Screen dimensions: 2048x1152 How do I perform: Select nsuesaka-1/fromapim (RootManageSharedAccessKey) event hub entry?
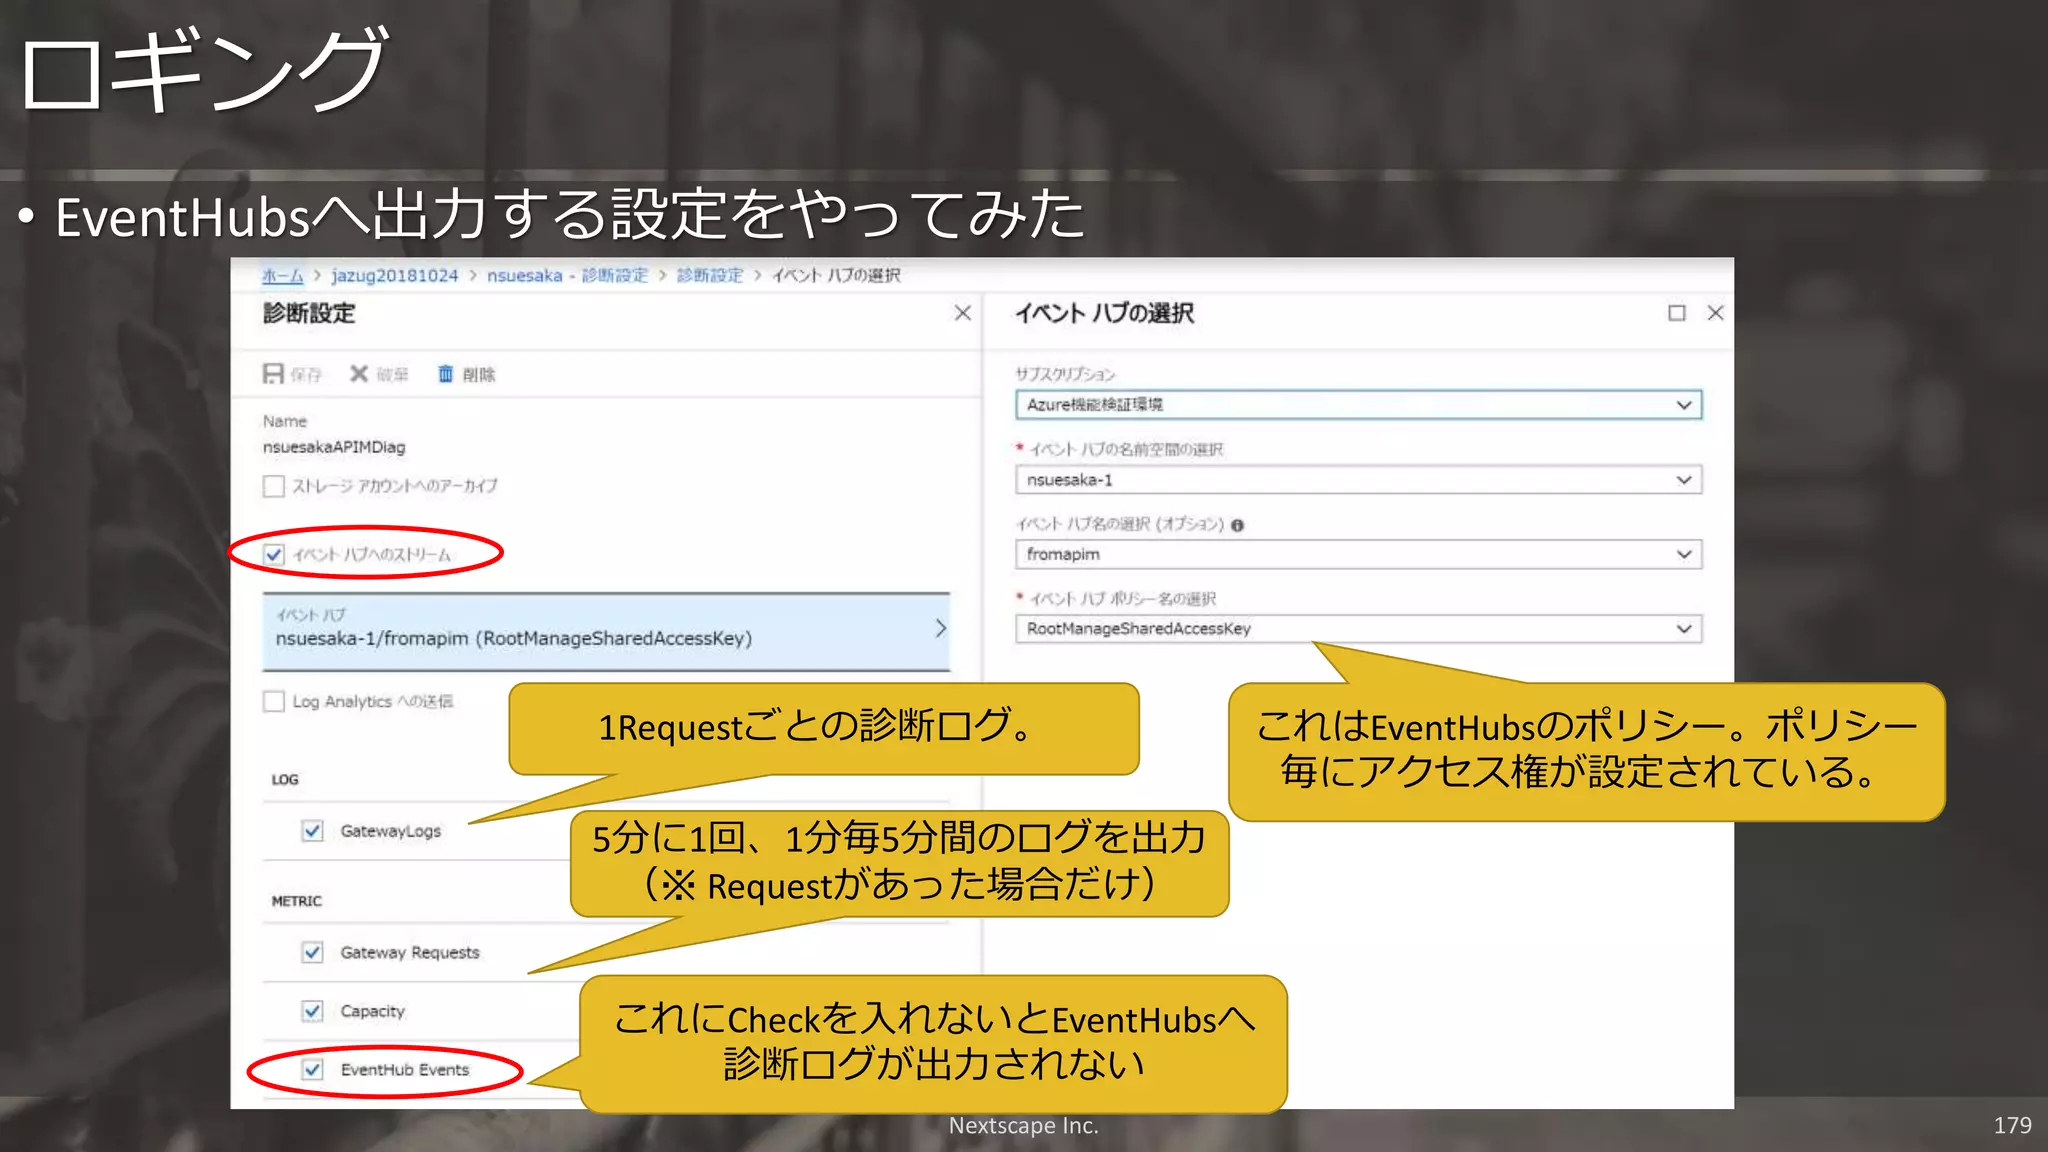(606, 632)
